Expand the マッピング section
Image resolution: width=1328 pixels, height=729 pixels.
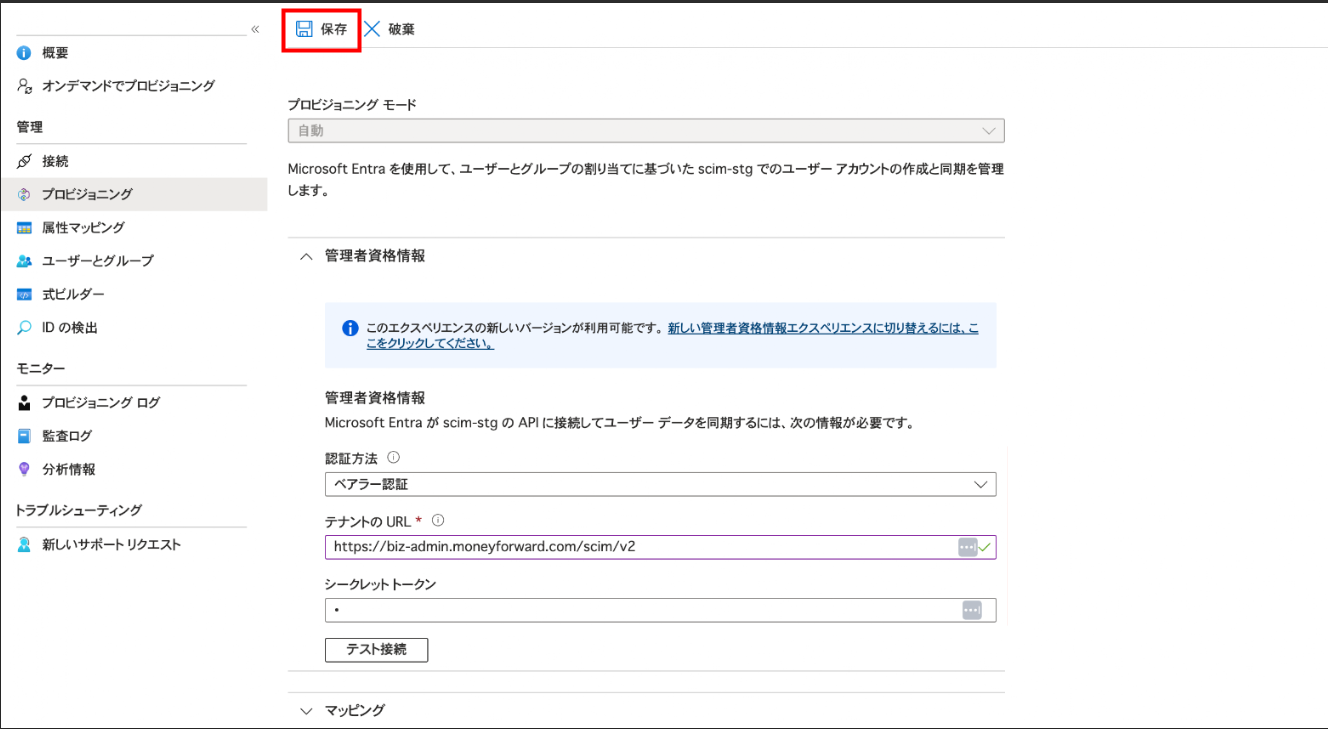point(306,711)
